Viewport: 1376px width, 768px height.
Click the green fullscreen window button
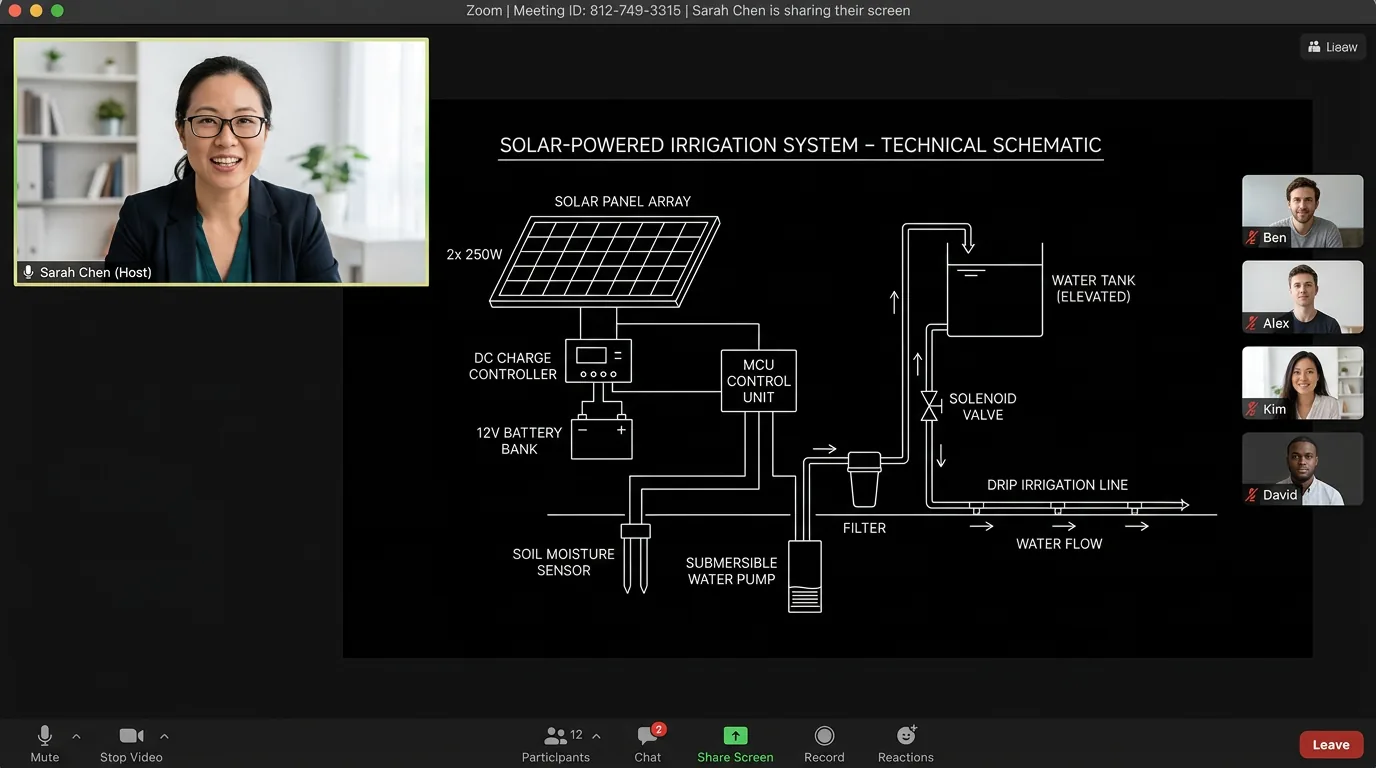57,11
